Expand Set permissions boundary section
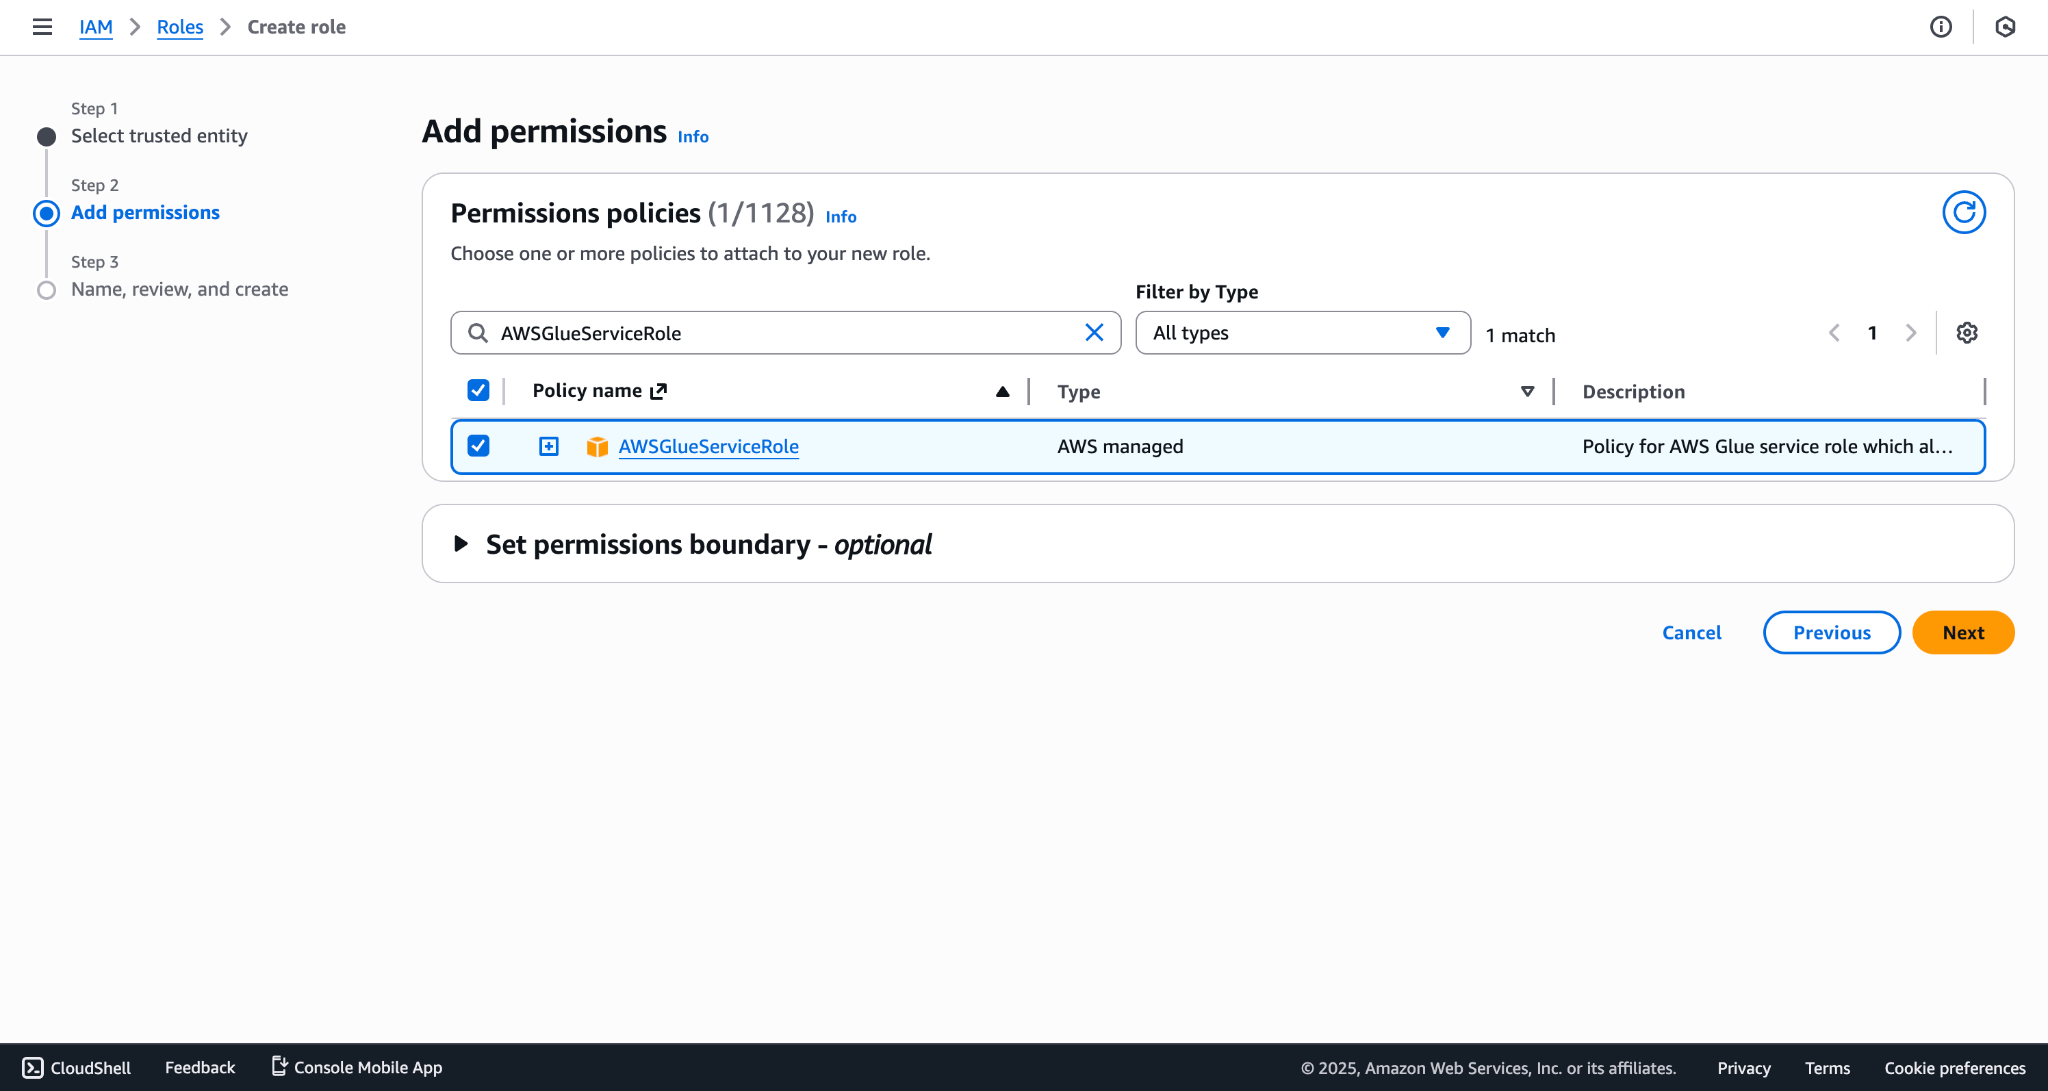This screenshot has width=2048, height=1091. (461, 544)
